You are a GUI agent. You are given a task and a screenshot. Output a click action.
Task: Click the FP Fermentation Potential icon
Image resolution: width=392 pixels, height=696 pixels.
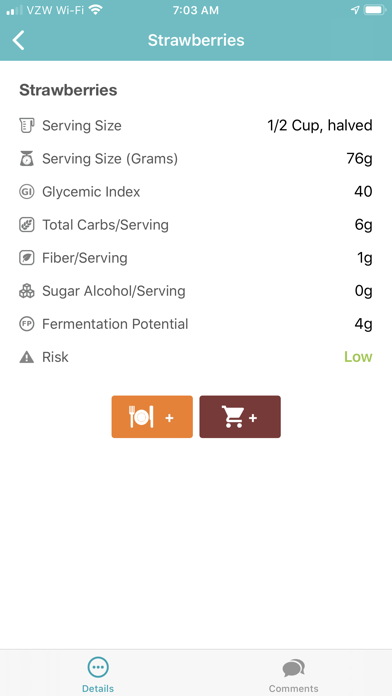(x=27, y=324)
